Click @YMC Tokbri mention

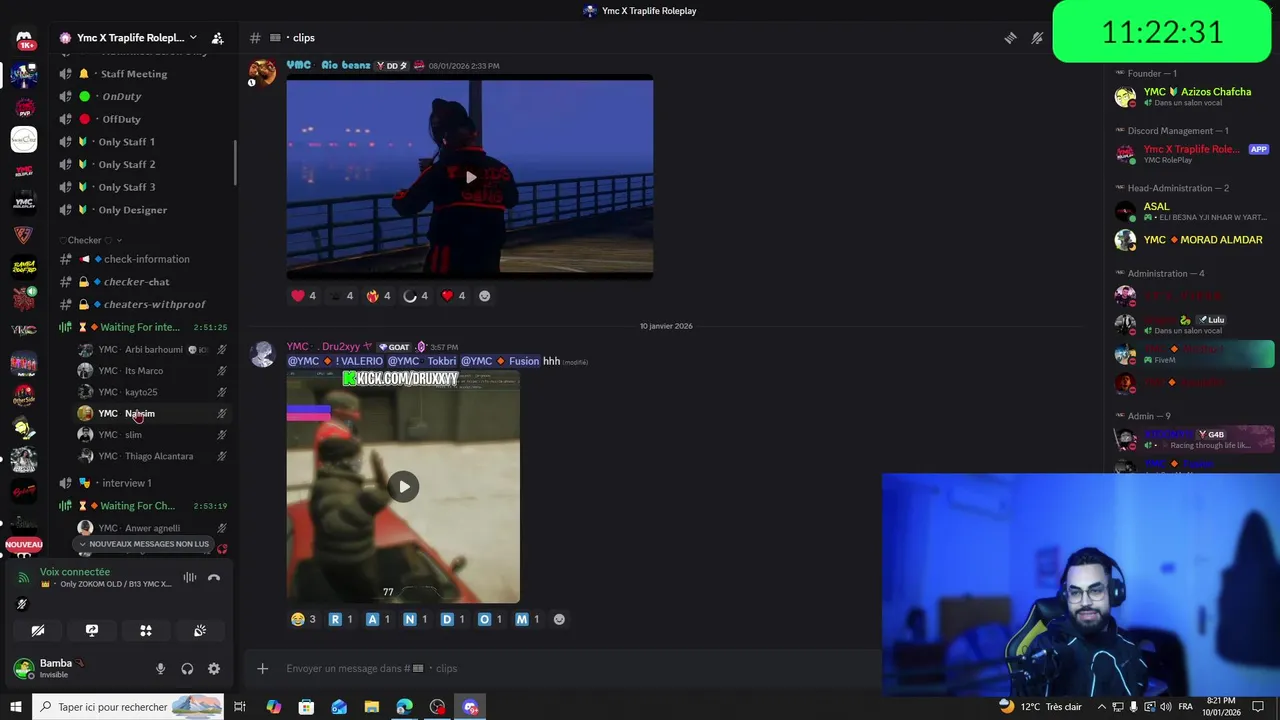(421, 361)
